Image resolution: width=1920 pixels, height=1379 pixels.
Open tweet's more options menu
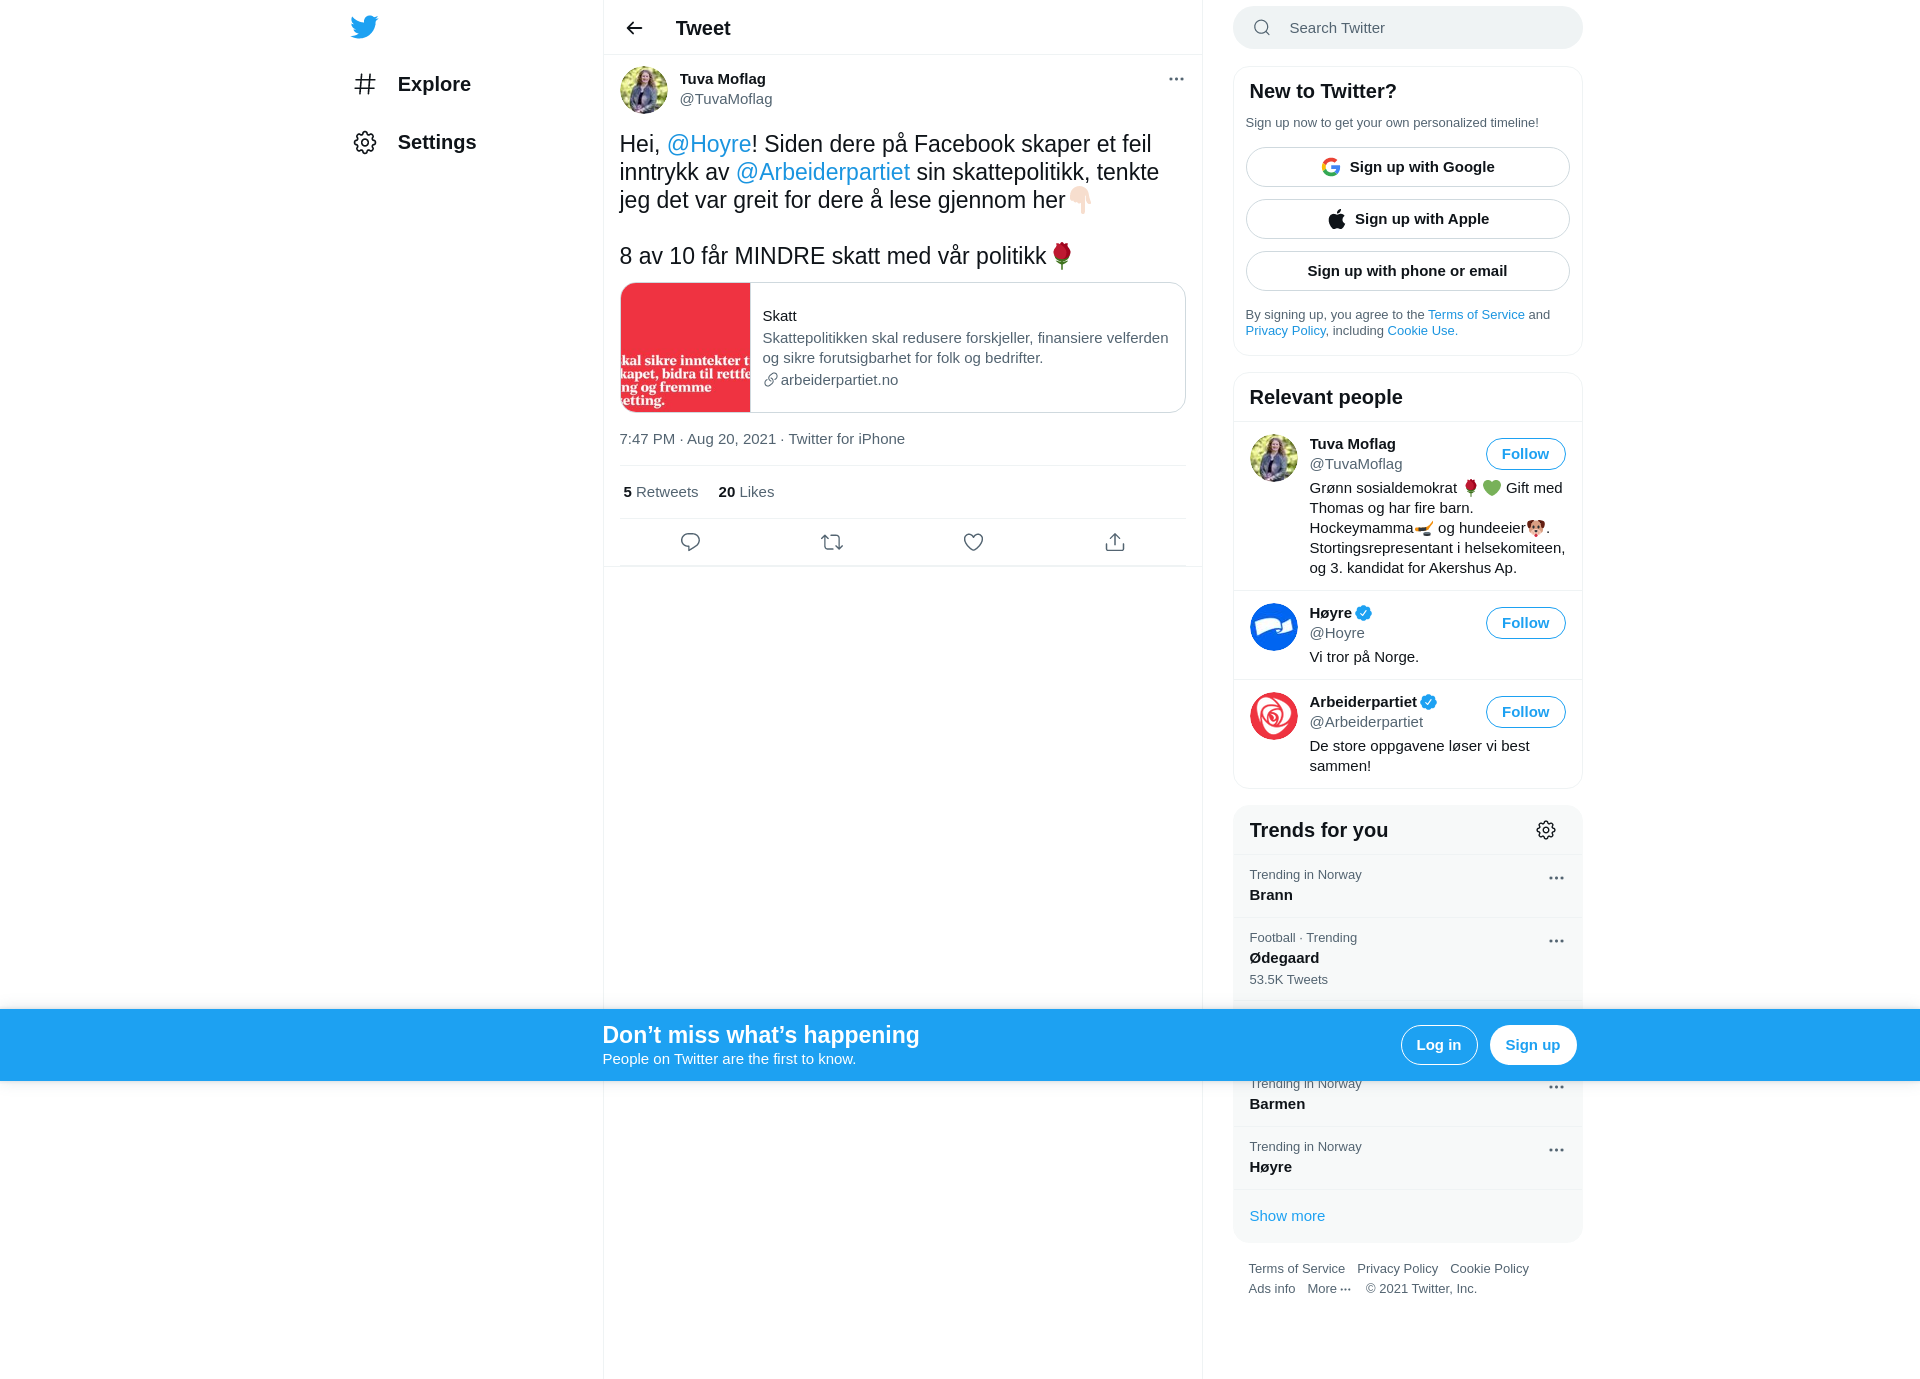[1176, 79]
